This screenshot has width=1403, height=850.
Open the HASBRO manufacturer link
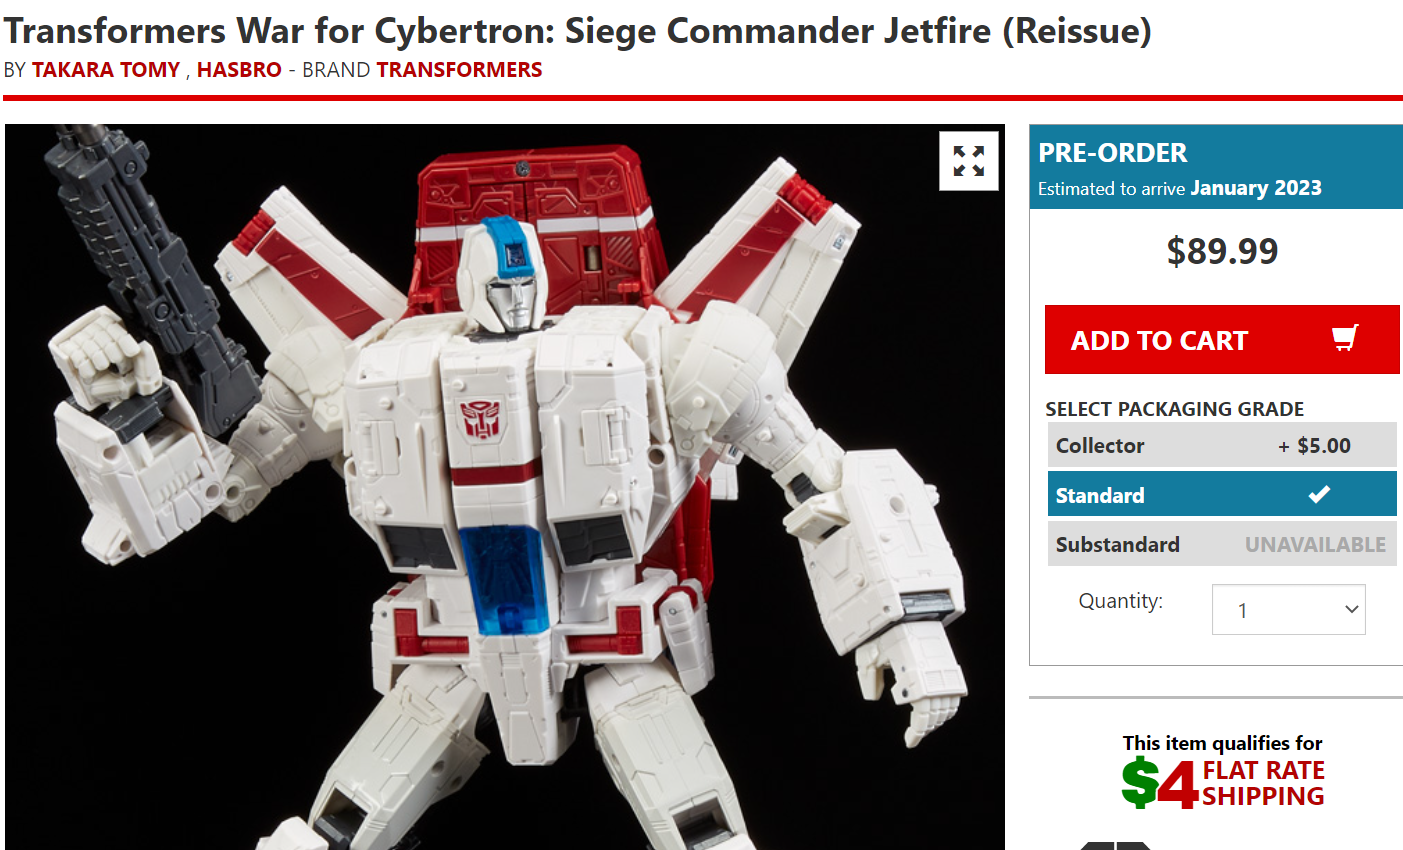click(x=239, y=70)
